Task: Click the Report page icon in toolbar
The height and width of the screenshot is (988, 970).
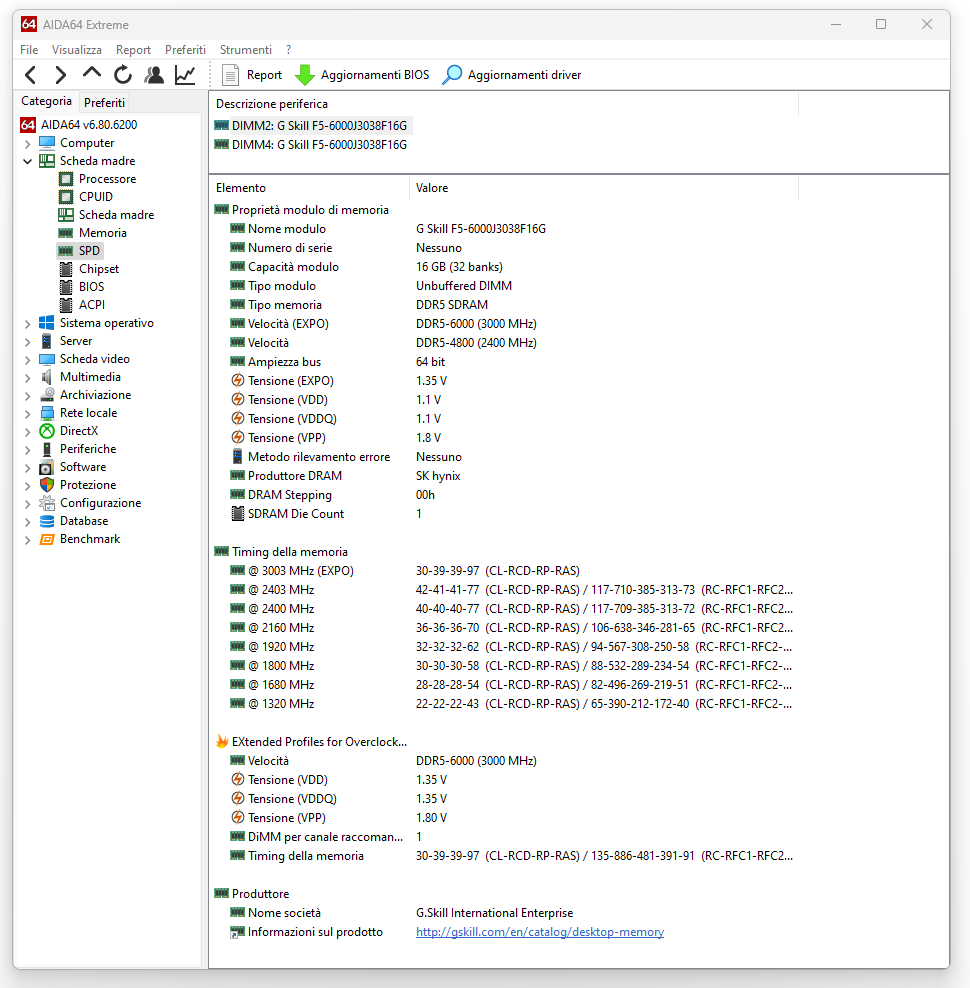Action: pos(230,75)
